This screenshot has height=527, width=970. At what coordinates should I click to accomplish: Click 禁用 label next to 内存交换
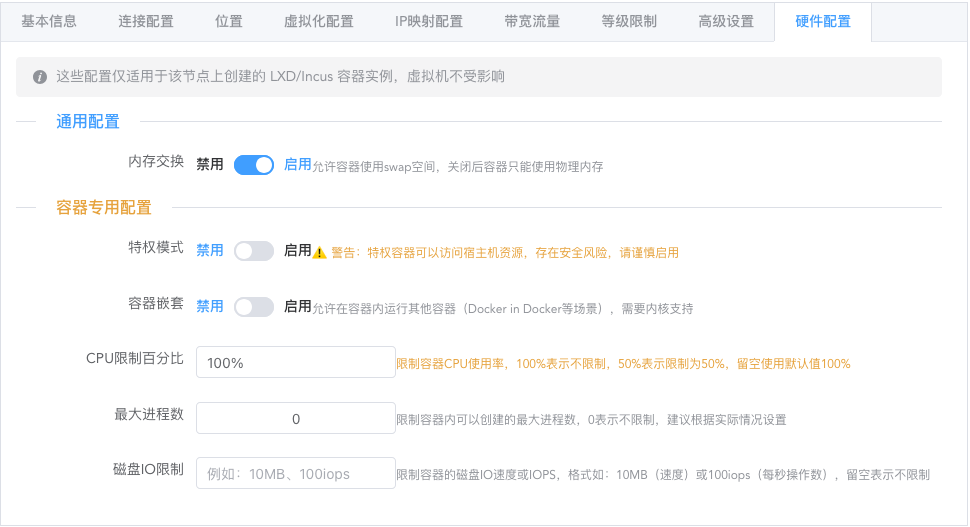210,165
